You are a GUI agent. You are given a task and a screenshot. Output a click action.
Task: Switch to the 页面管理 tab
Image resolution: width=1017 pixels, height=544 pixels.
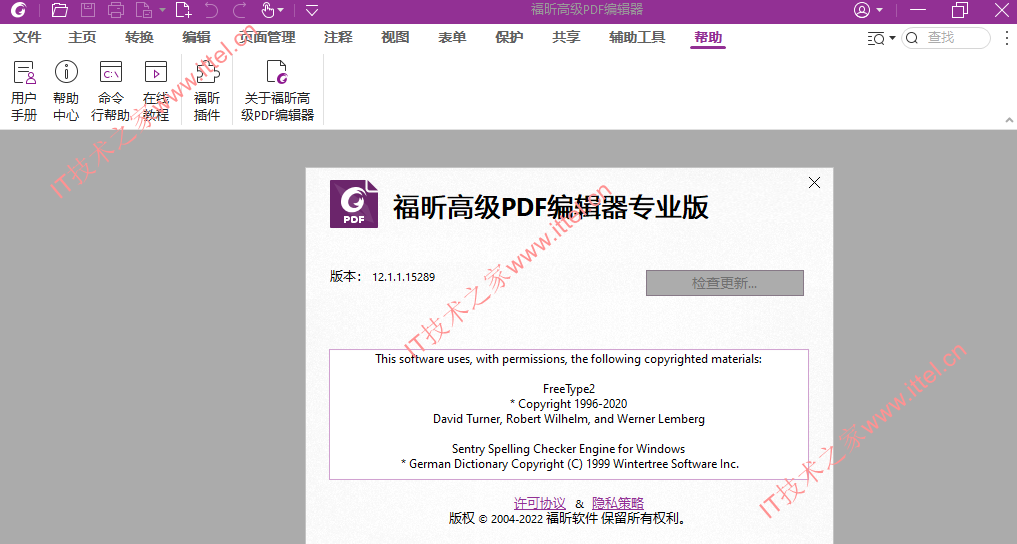point(267,38)
